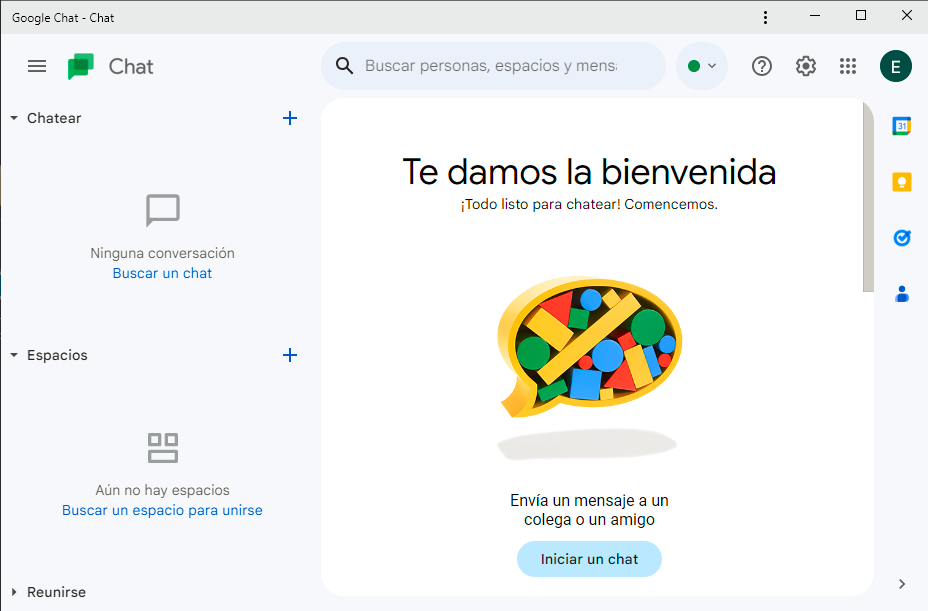The height and width of the screenshot is (611, 928).
Task: Follow the Buscar un chat link
Action: 162,273
